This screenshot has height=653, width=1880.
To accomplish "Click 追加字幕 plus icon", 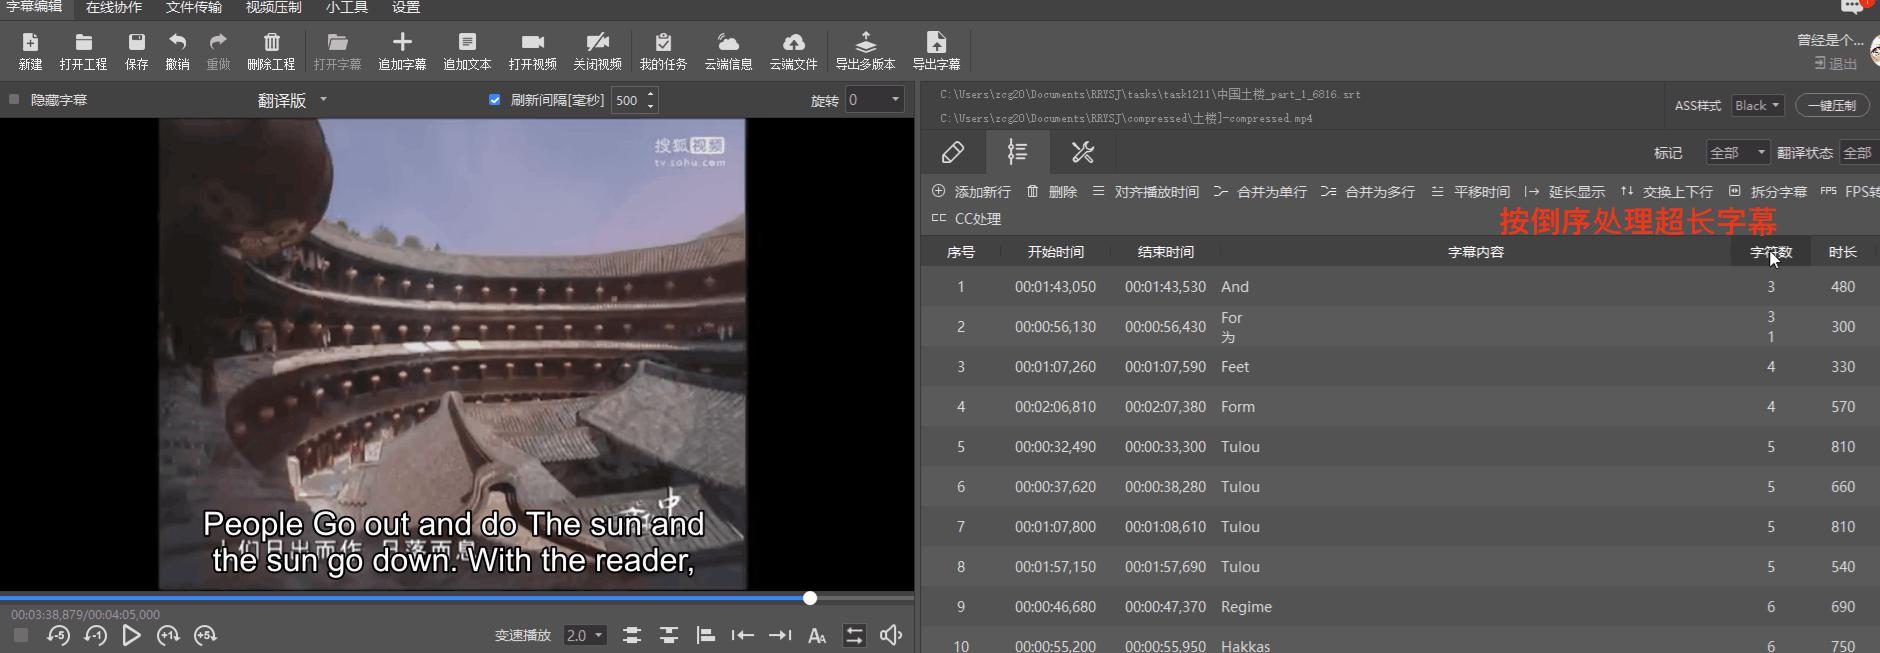I will (402, 43).
